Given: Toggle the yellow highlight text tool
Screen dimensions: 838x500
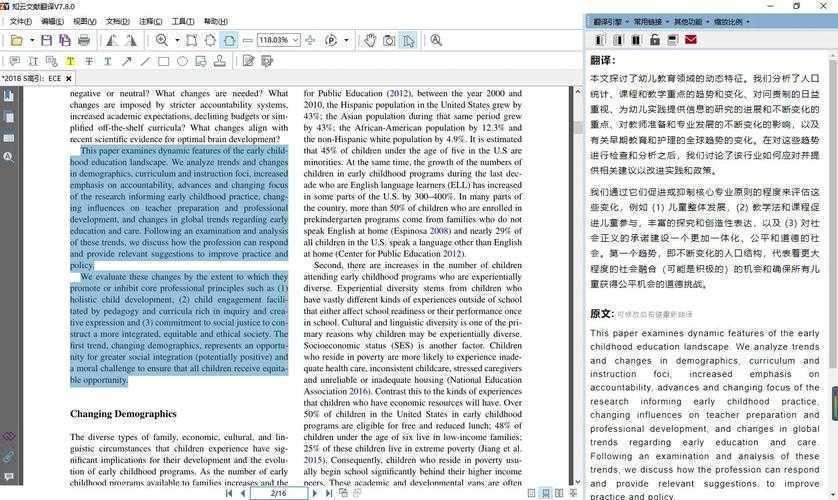Looking at the screenshot, I should click(70, 61).
